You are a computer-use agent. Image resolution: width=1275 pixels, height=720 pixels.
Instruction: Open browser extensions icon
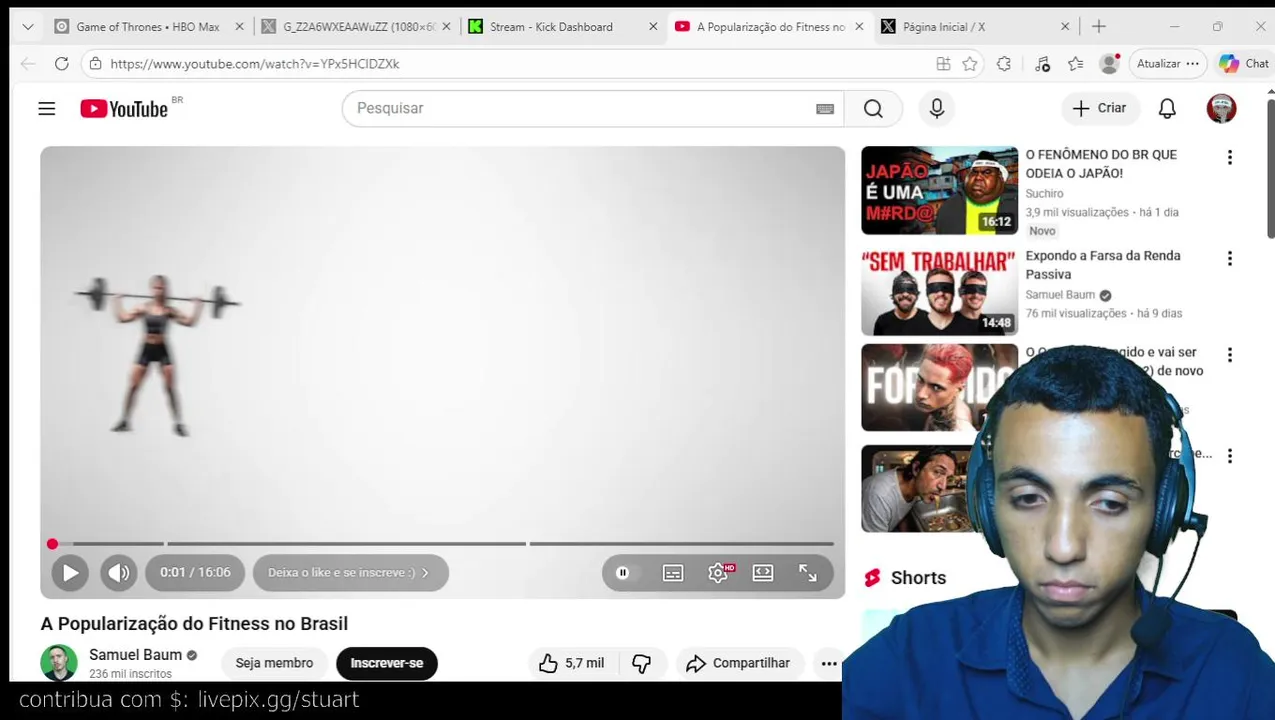pyautogui.click(x=1004, y=64)
